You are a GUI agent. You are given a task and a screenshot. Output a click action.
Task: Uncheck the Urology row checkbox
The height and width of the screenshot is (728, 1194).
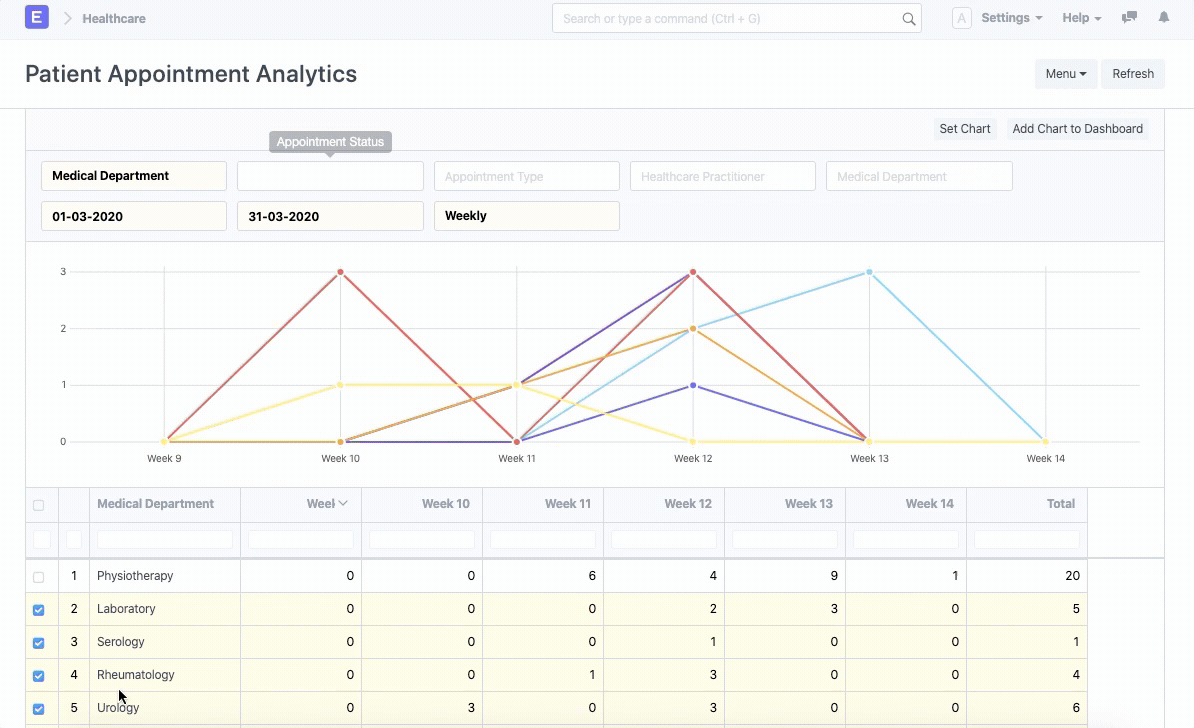click(39, 709)
